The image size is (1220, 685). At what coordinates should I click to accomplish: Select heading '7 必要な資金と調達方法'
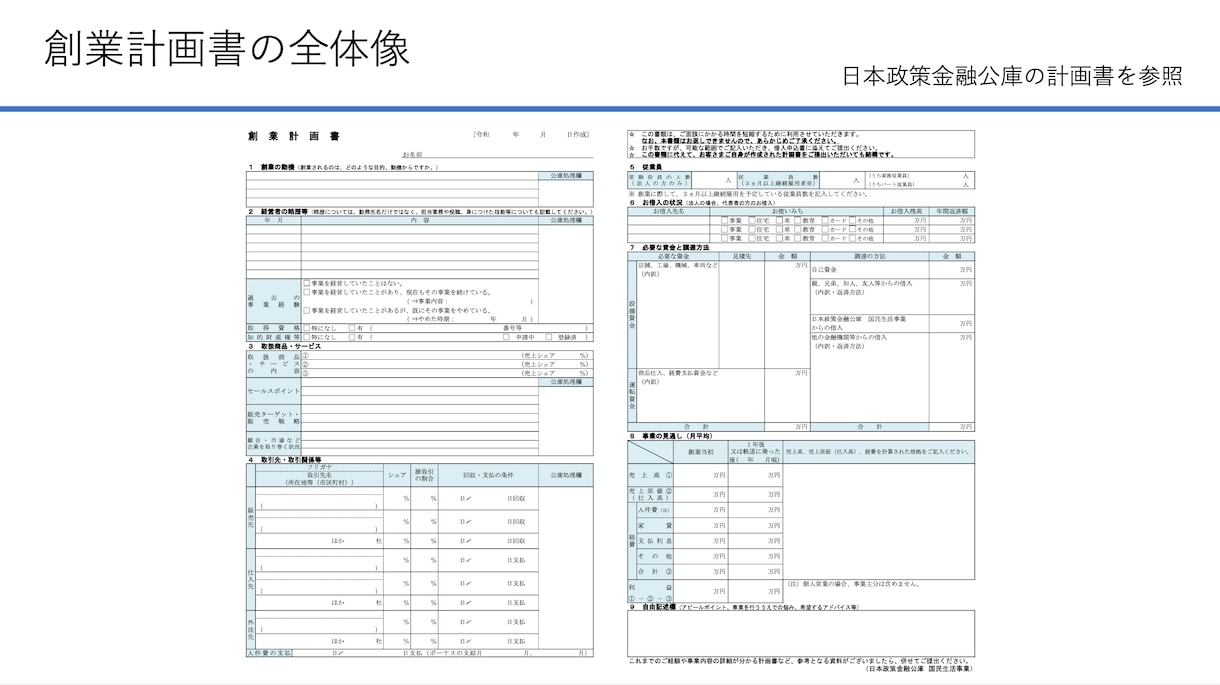(669, 247)
